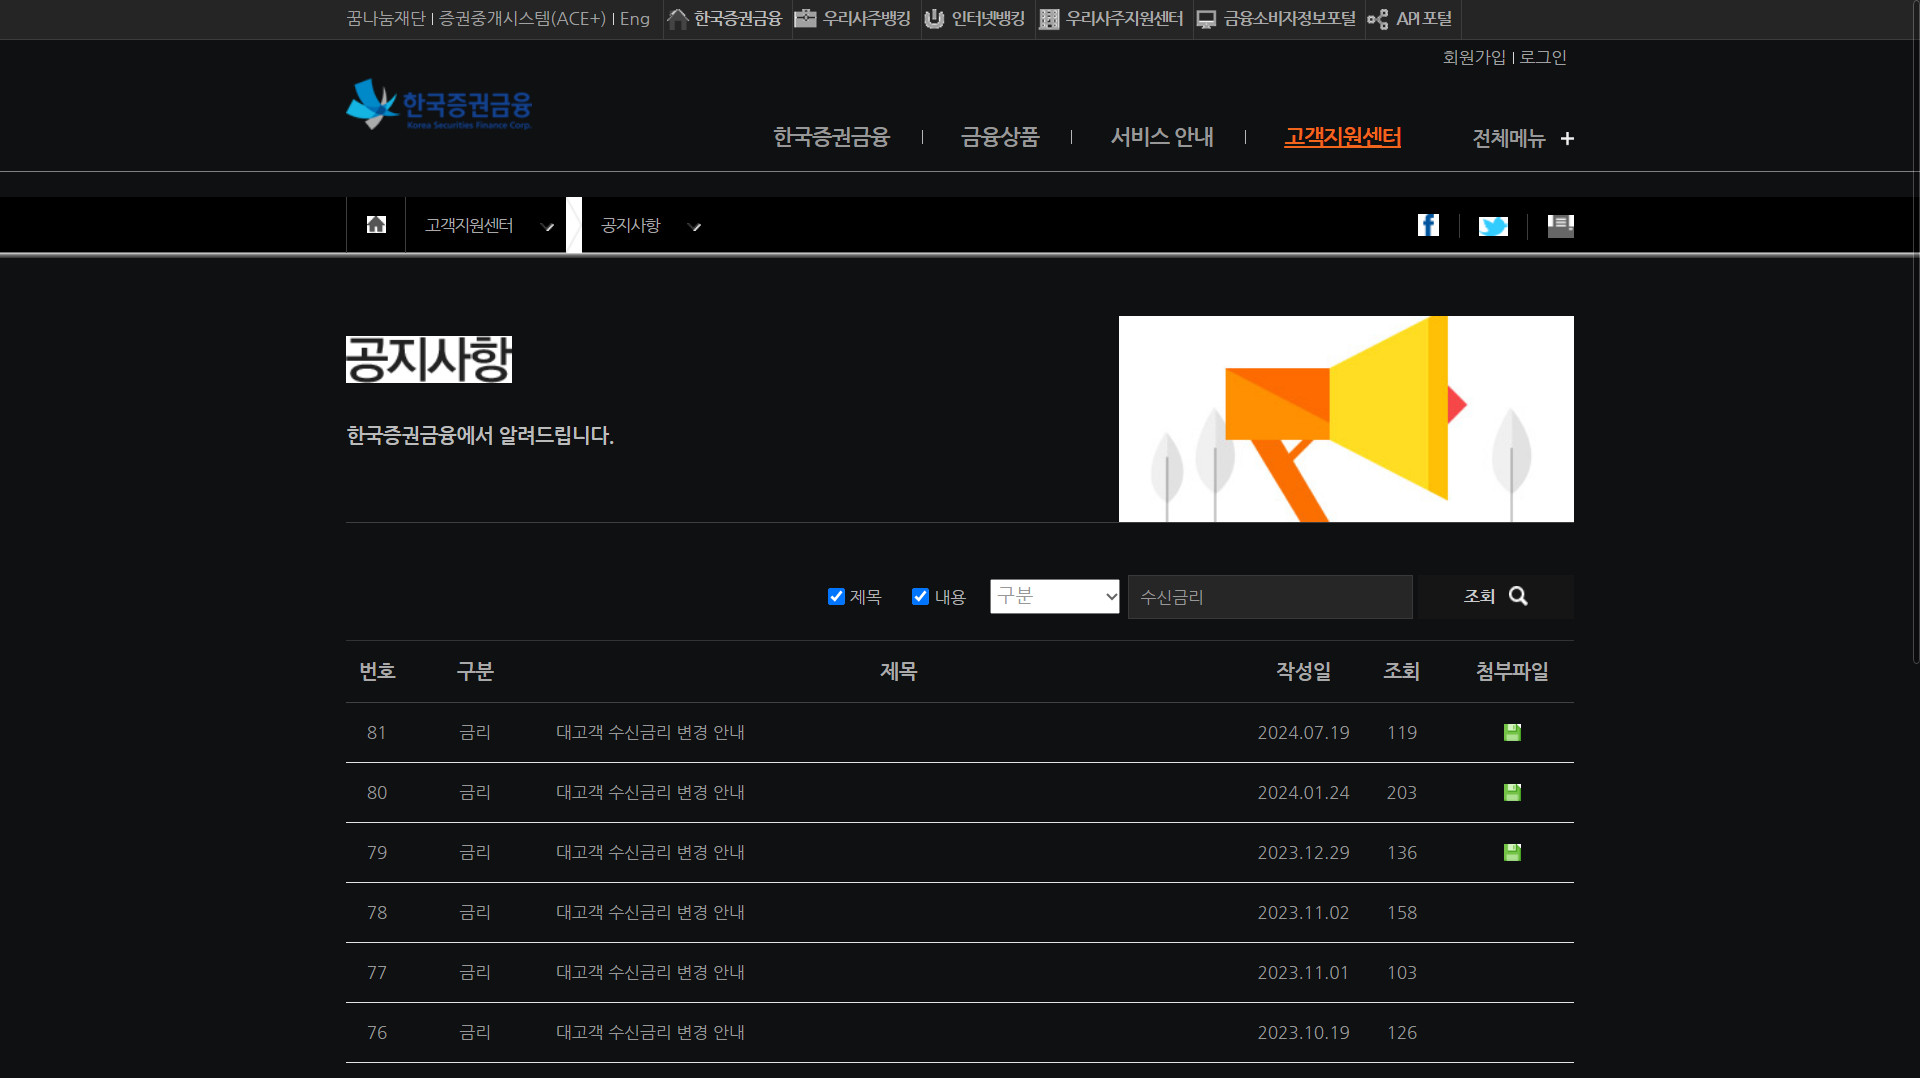Expand the 전체메뉴 plus icon

(x=1567, y=139)
